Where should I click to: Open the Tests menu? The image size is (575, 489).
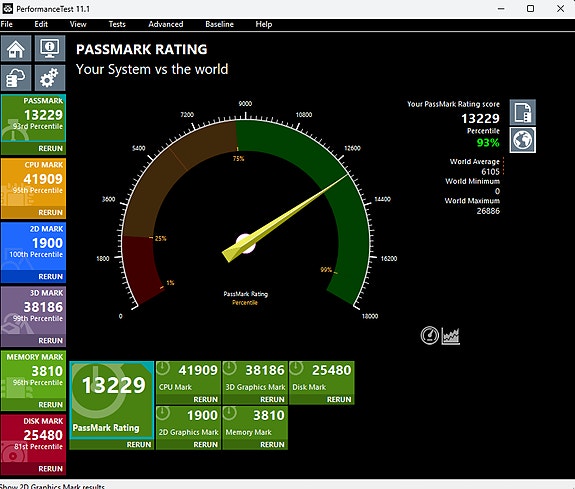click(117, 24)
